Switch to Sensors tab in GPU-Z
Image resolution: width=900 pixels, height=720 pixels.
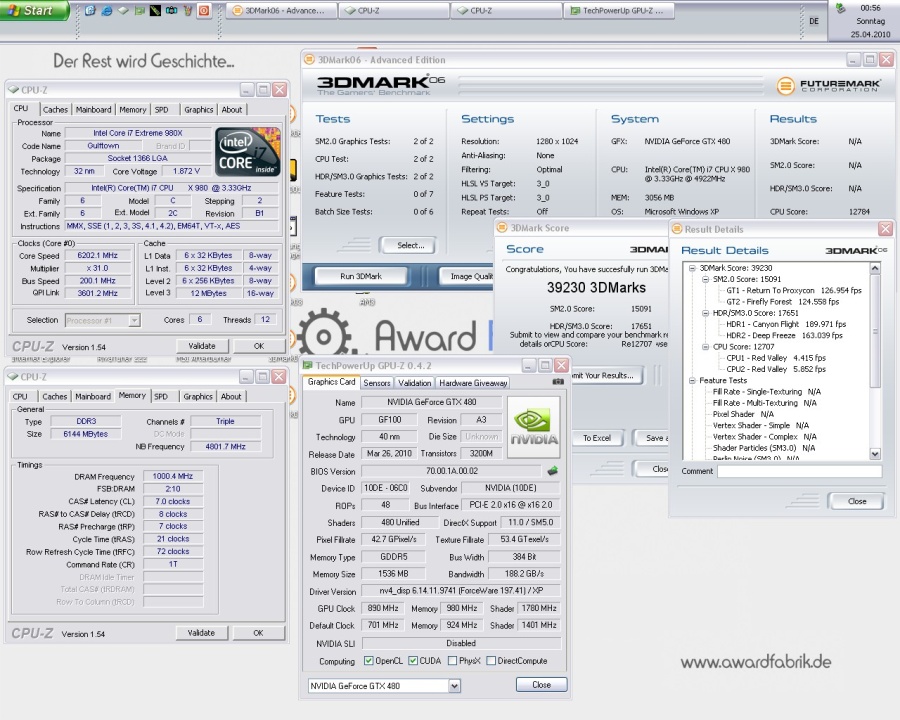(x=377, y=383)
